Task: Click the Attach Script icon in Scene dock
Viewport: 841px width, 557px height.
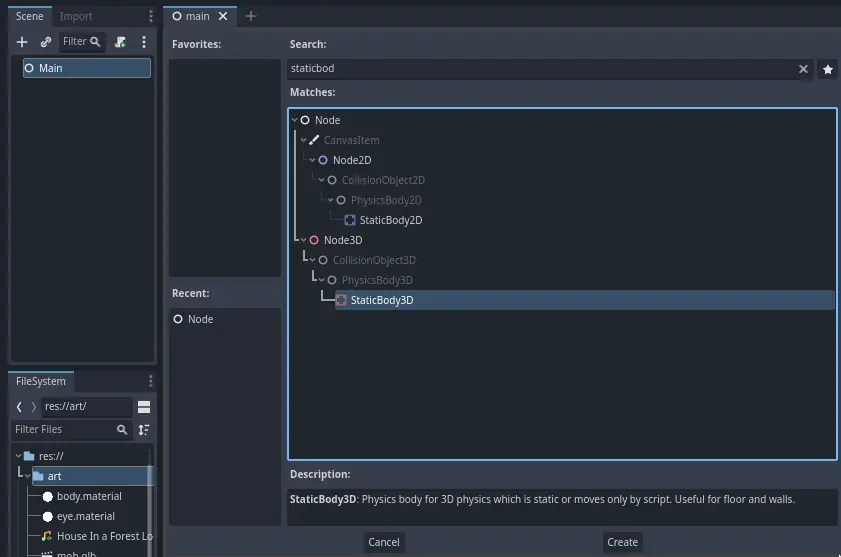Action: (x=121, y=42)
